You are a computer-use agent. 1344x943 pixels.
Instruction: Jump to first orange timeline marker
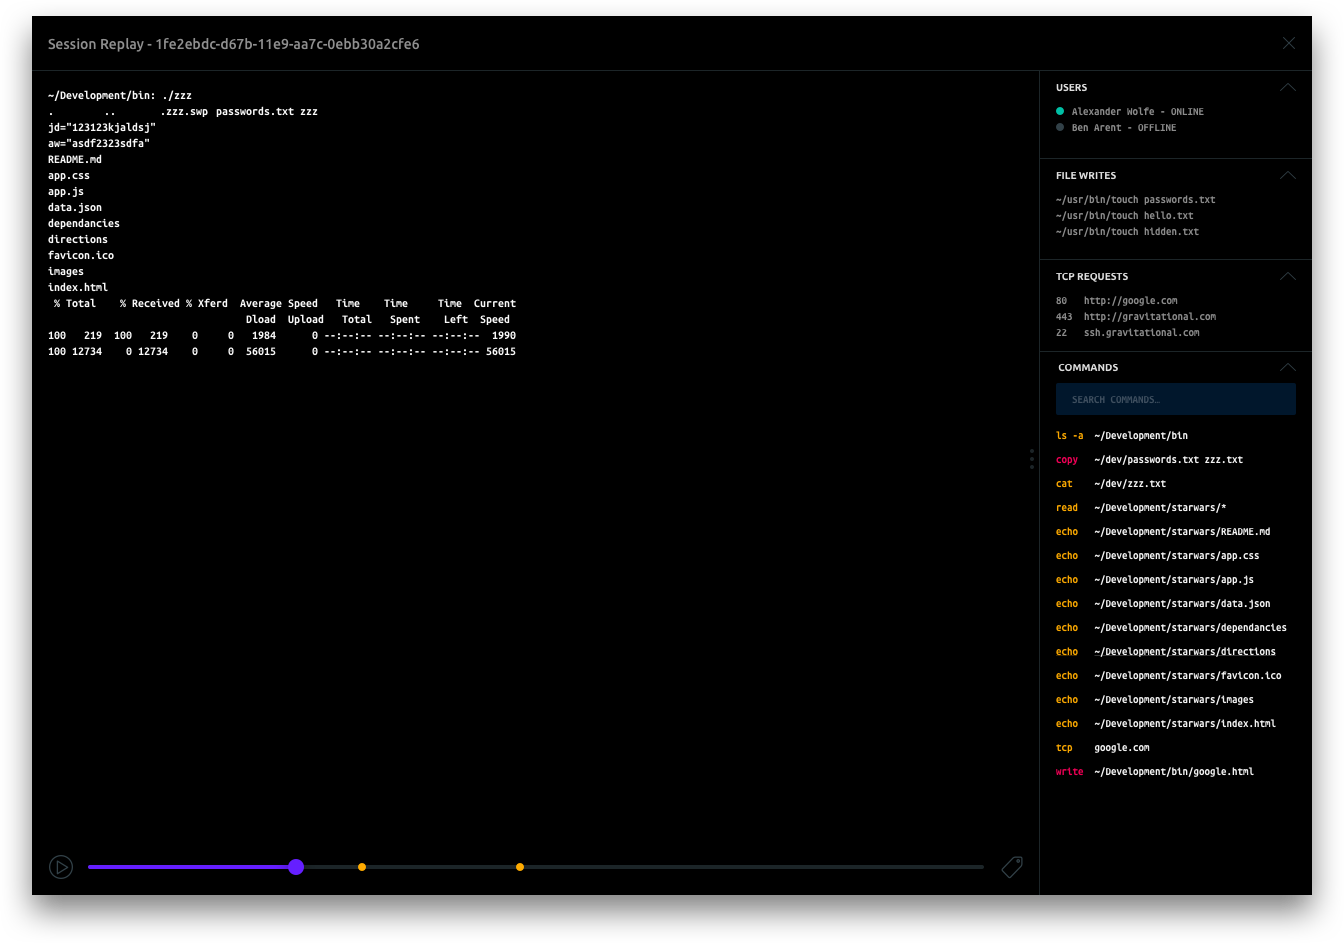pos(362,867)
